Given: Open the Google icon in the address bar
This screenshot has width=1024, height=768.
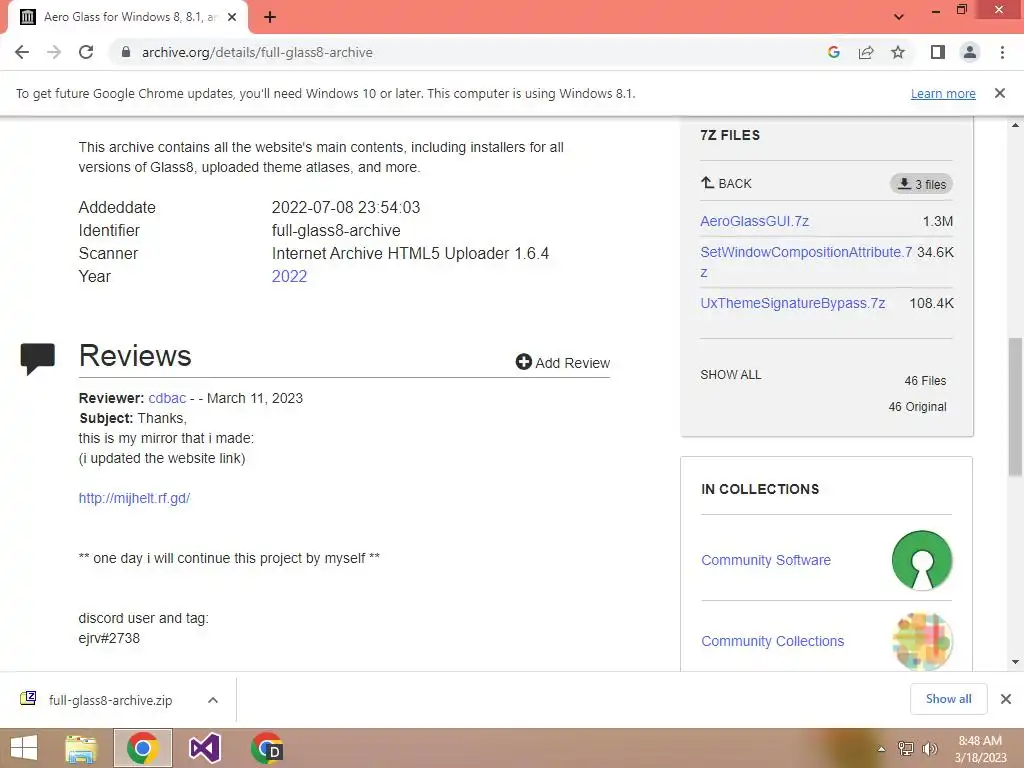Looking at the screenshot, I should pyautogui.click(x=834, y=52).
